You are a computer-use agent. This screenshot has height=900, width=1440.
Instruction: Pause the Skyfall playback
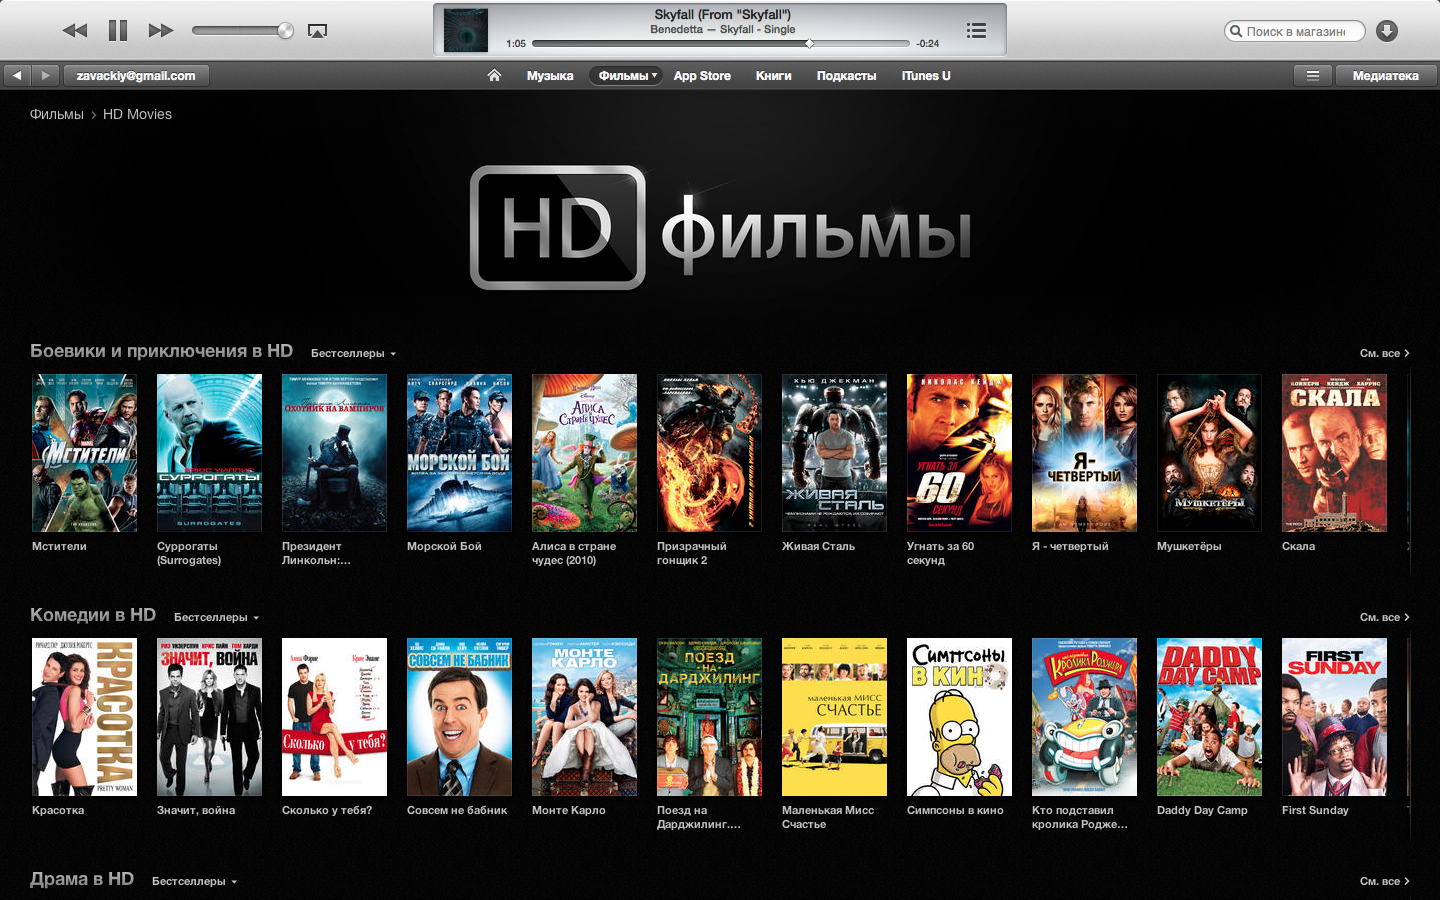(x=118, y=30)
